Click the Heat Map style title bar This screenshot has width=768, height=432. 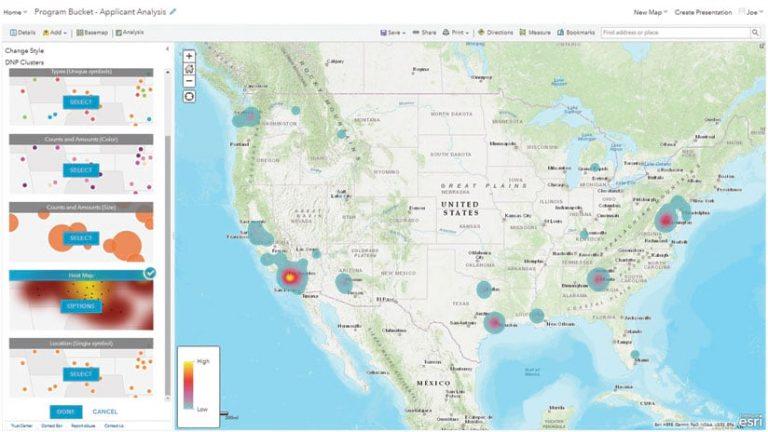tap(81, 275)
